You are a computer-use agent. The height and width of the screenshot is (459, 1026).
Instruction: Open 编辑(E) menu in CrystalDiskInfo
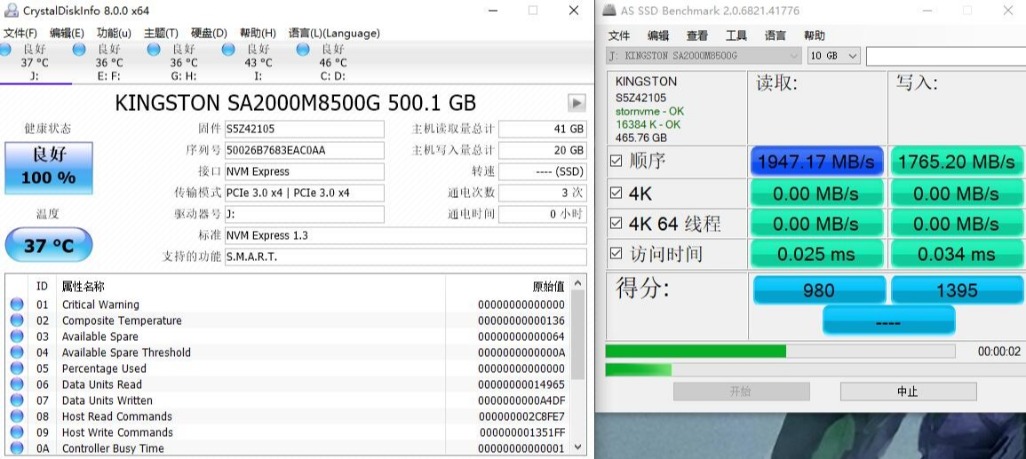[67, 33]
